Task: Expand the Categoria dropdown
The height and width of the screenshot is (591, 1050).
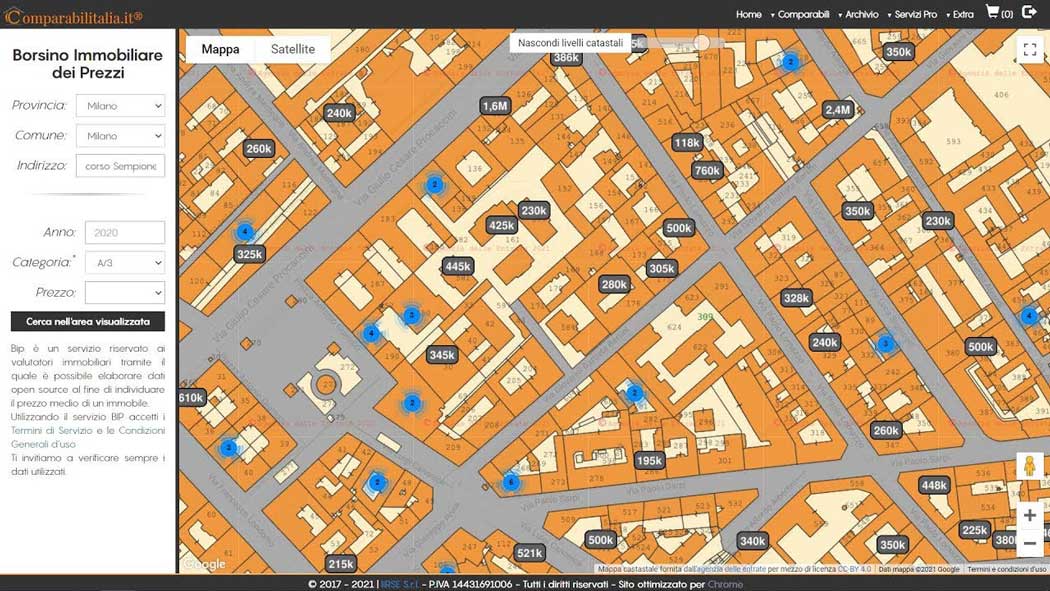Action: [x=124, y=263]
